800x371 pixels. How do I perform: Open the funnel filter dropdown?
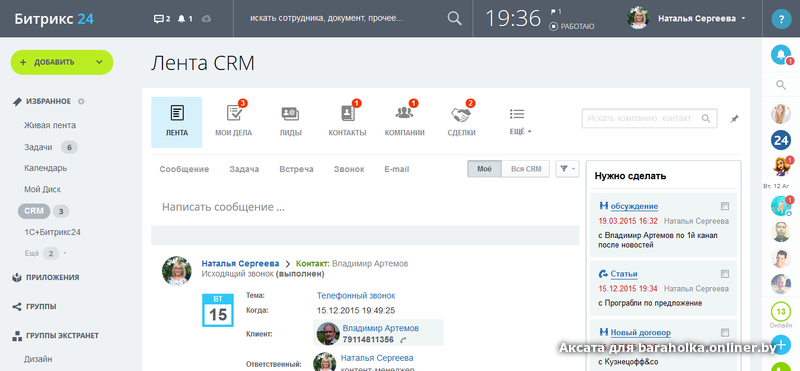[567, 169]
